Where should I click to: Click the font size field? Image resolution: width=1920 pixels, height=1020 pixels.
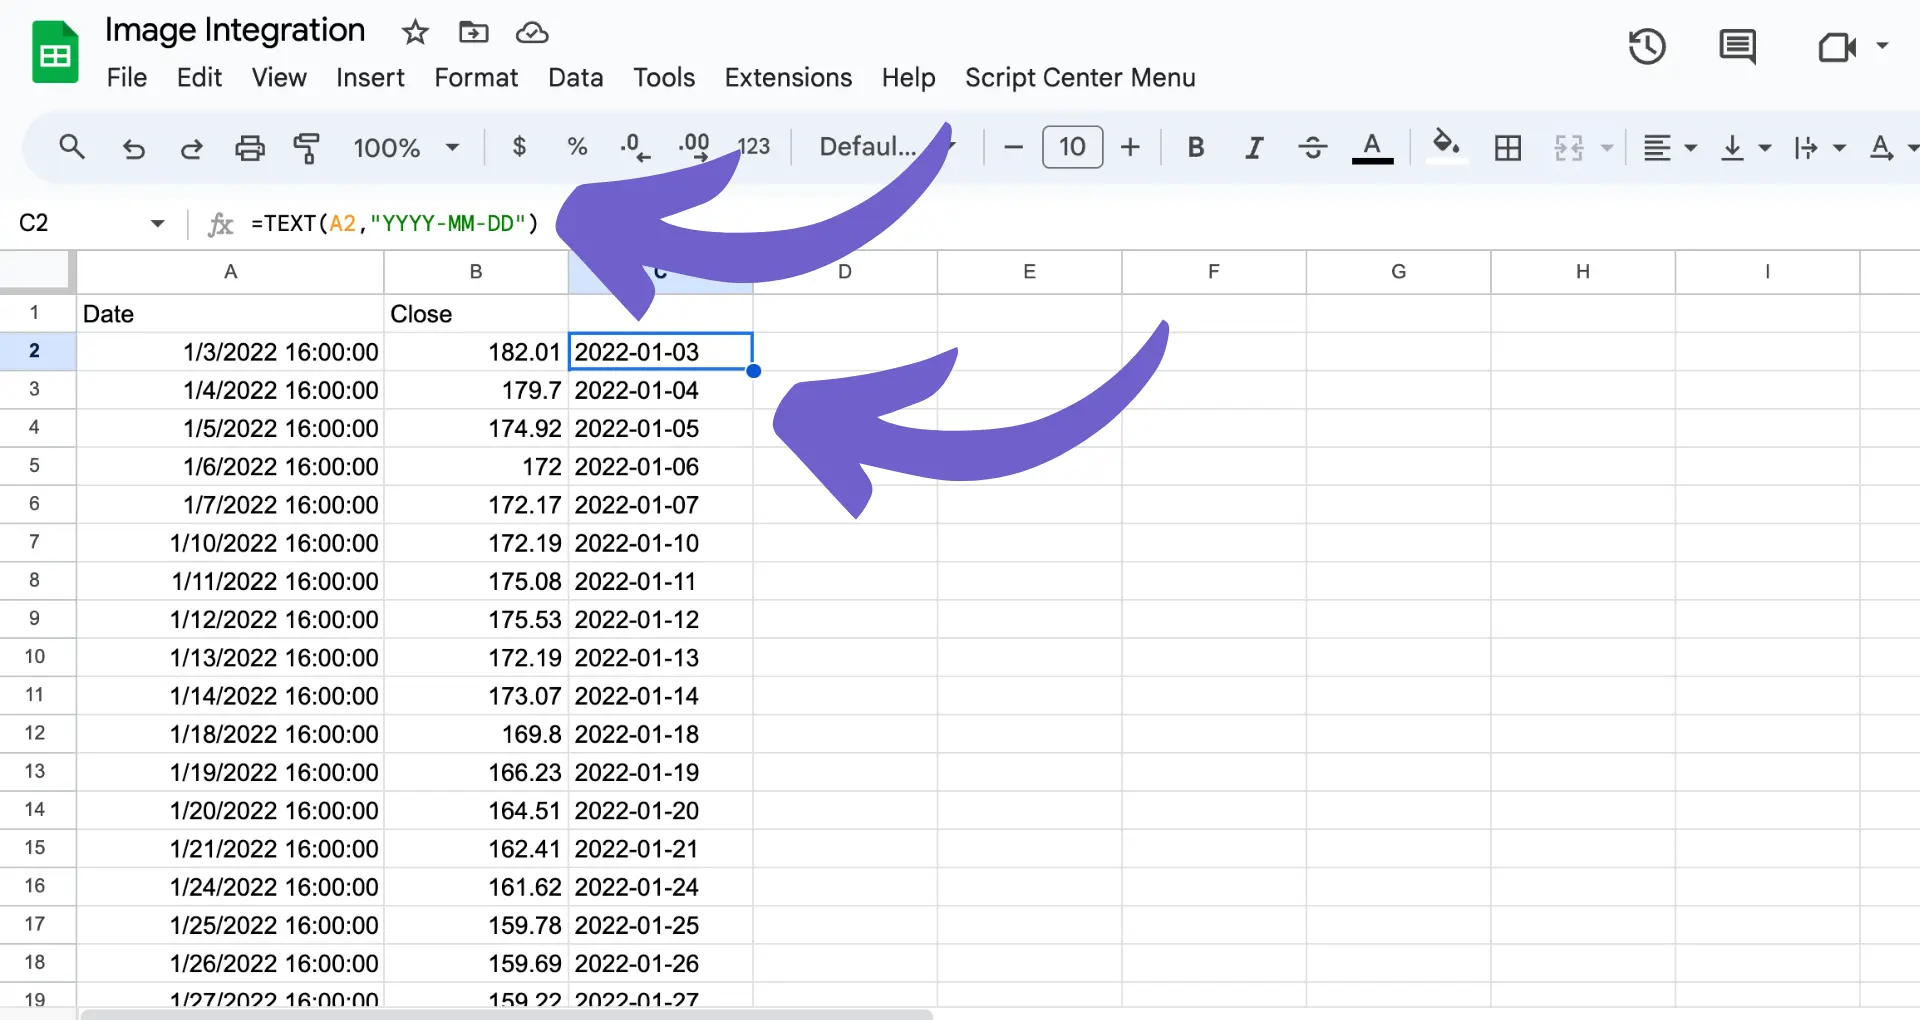1072,147
